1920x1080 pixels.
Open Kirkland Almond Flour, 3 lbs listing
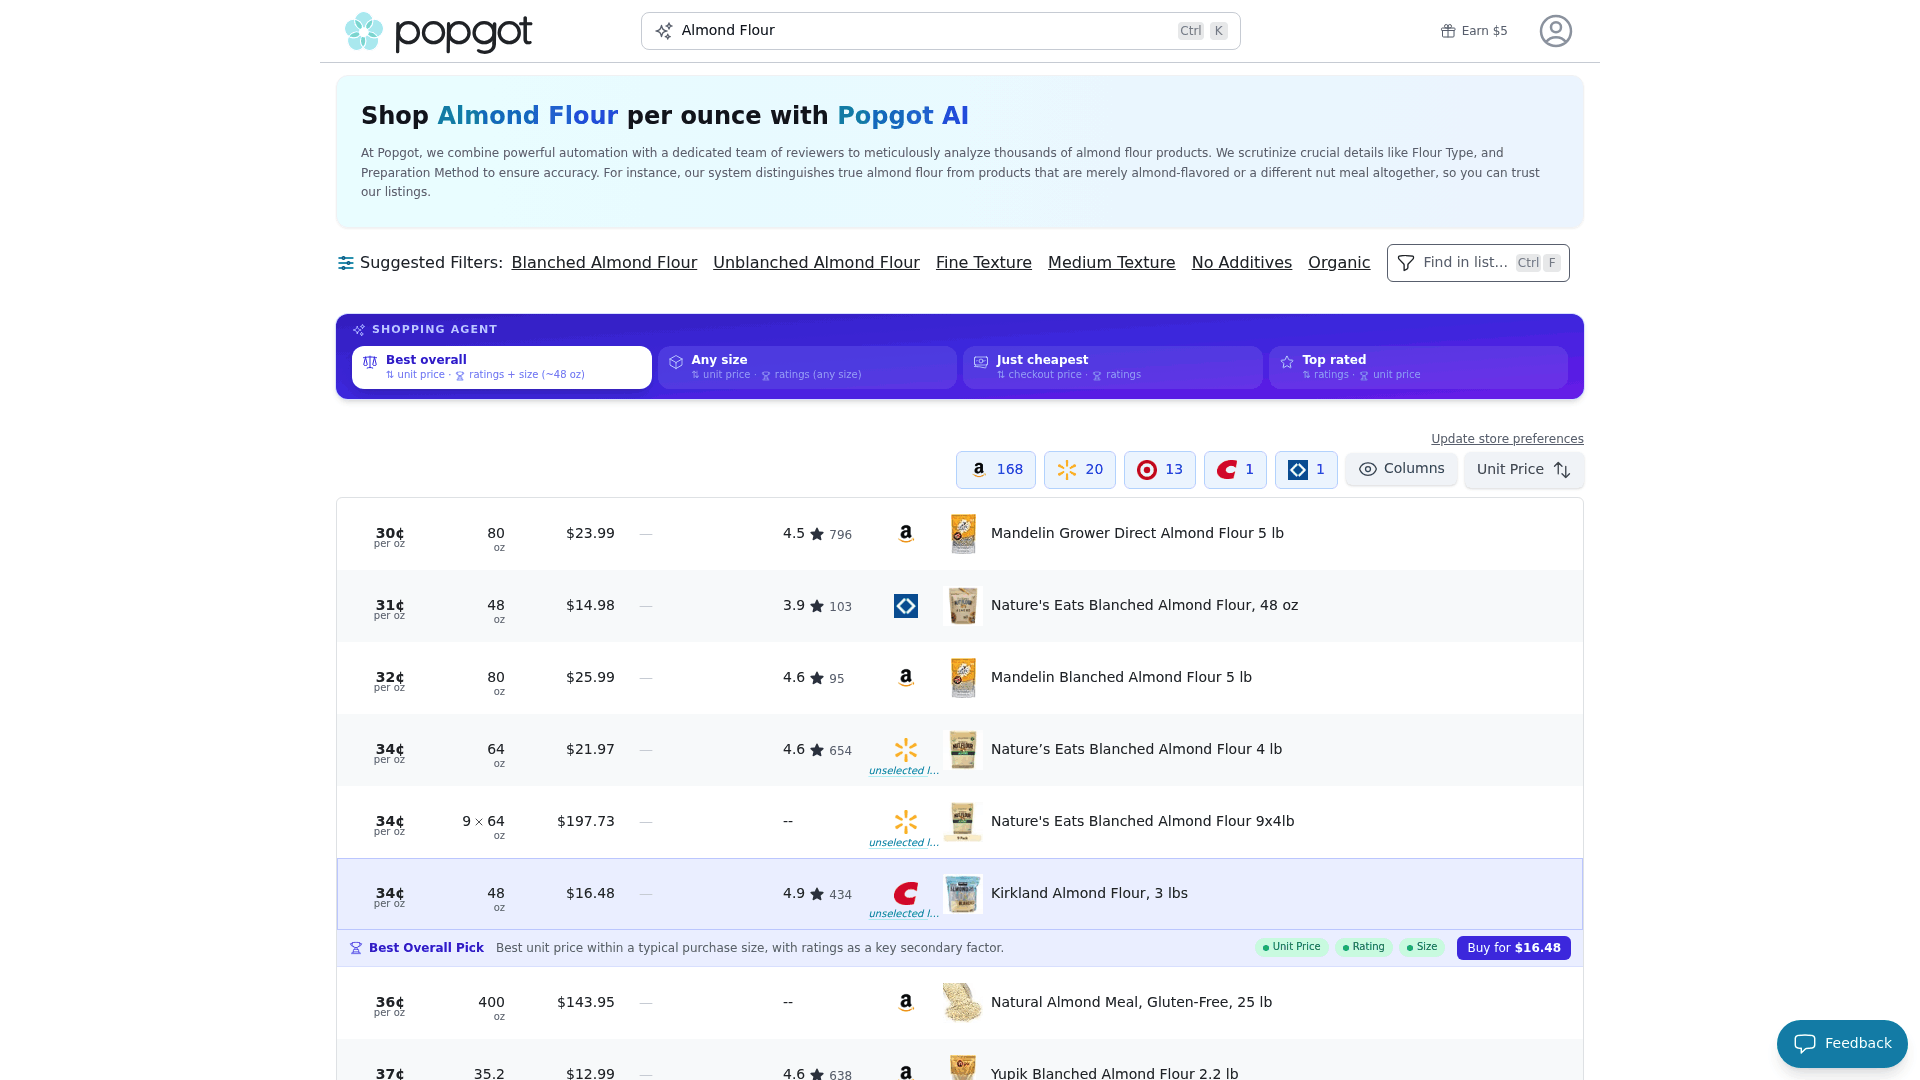[x=1089, y=893]
